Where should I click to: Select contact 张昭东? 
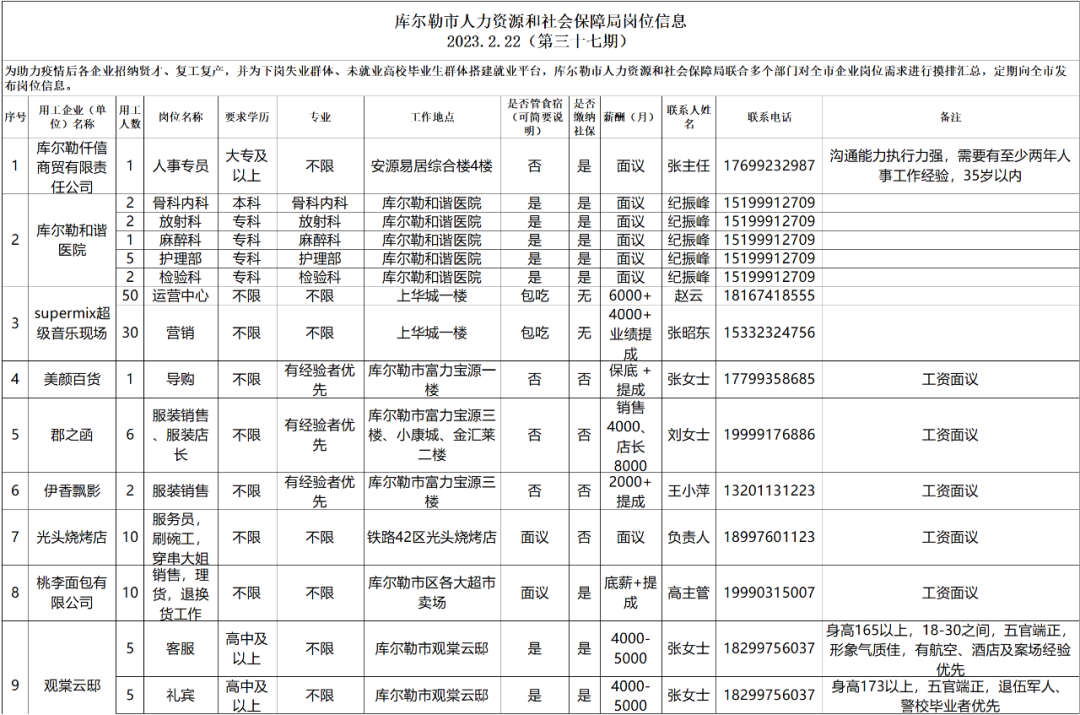688,333
